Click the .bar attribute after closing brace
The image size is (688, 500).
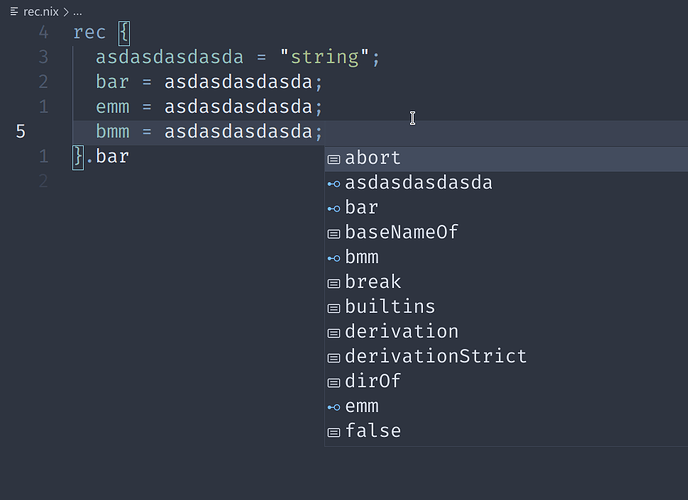pos(108,157)
